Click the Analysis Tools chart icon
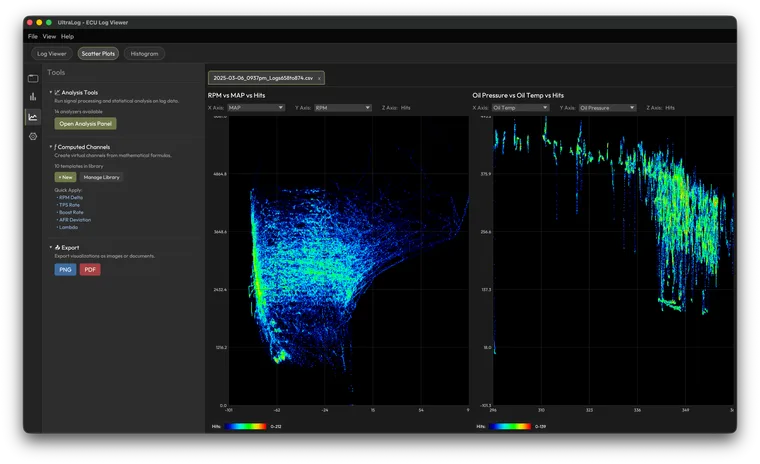760x464 pixels. pyautogui.click(x=57, y=92)
